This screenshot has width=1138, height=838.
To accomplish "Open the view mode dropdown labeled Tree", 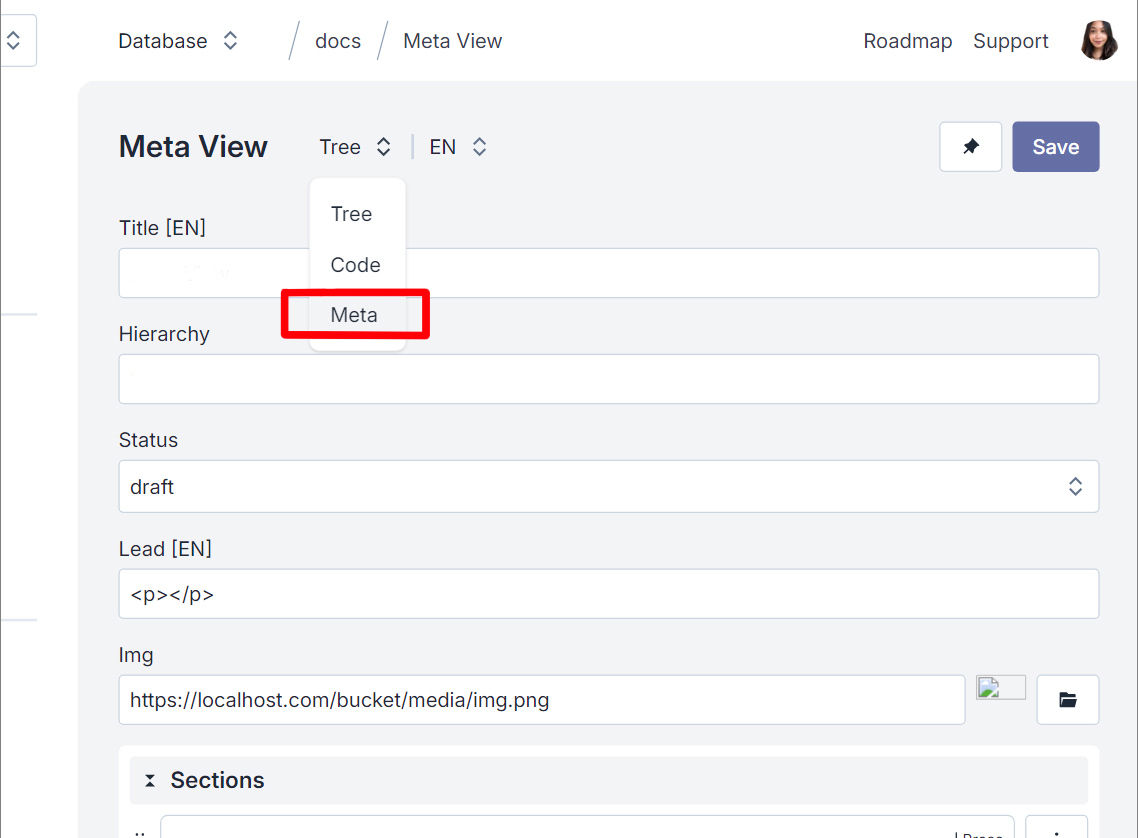I will 355,146.
